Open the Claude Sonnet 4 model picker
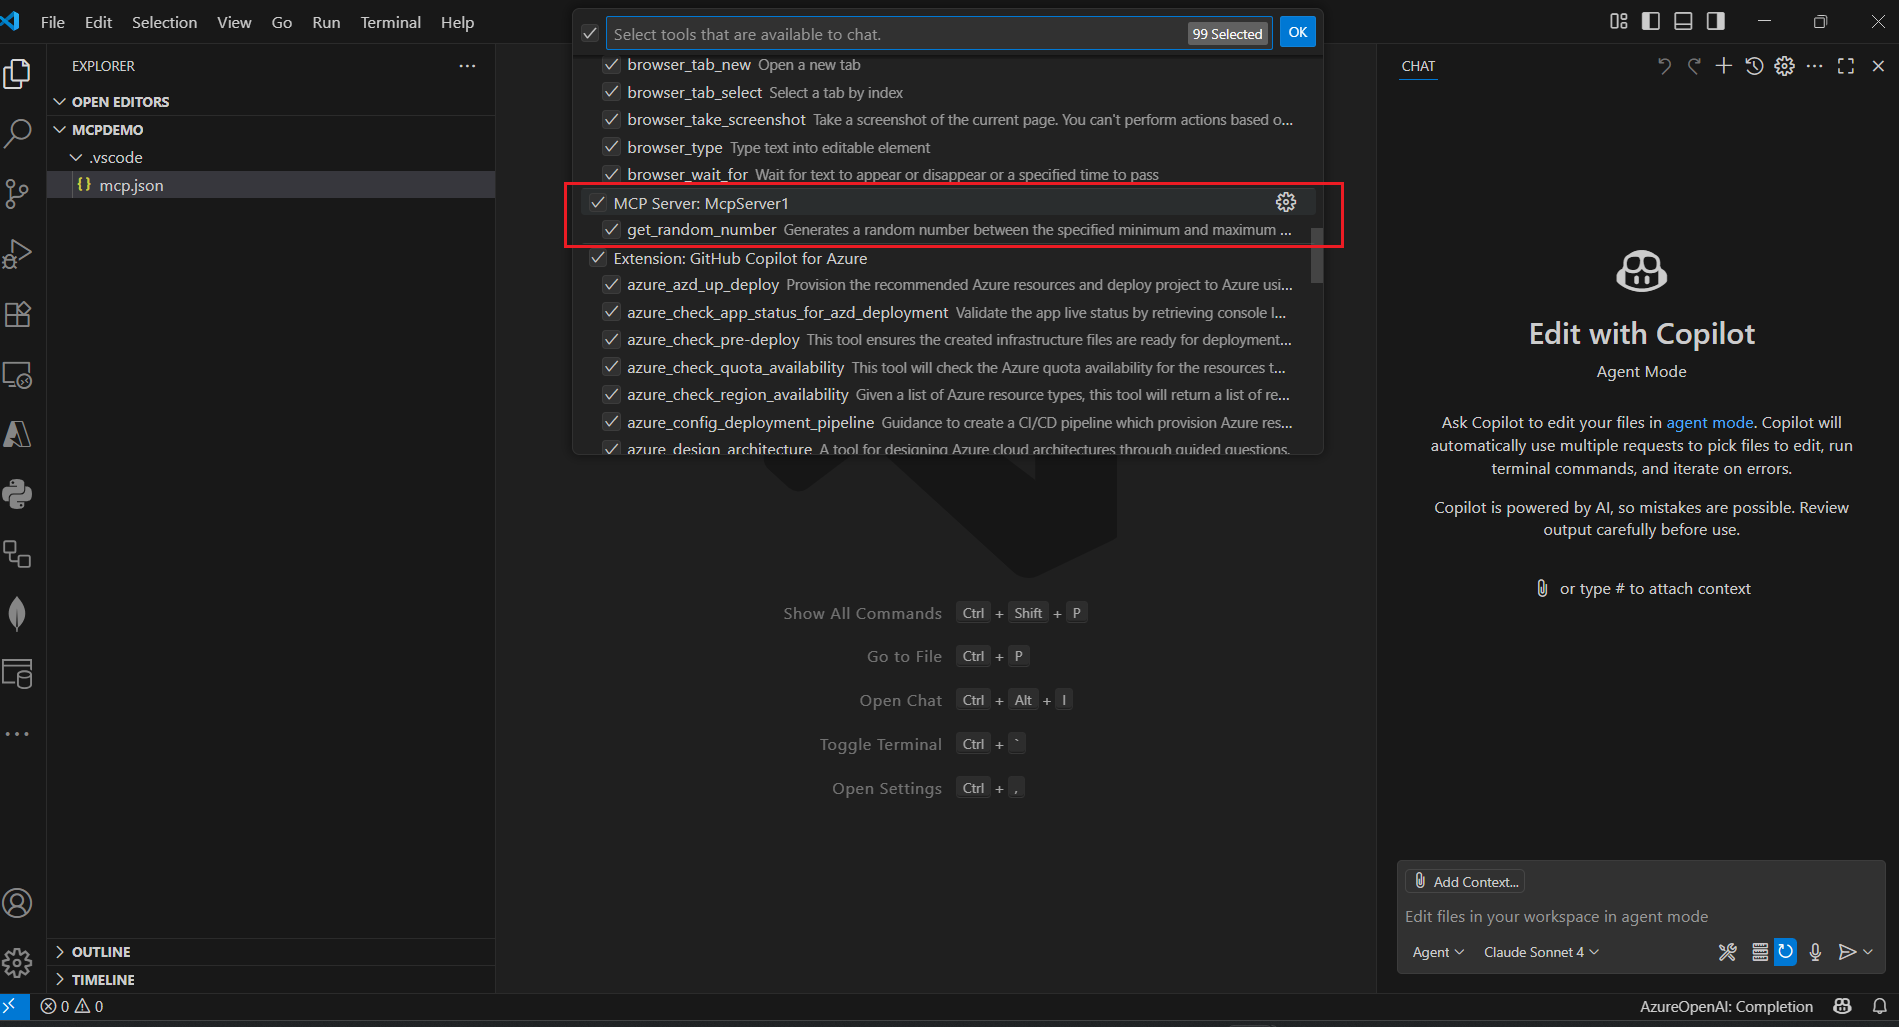Viewport: 1899px width, 1027px height. (1541, 952)
